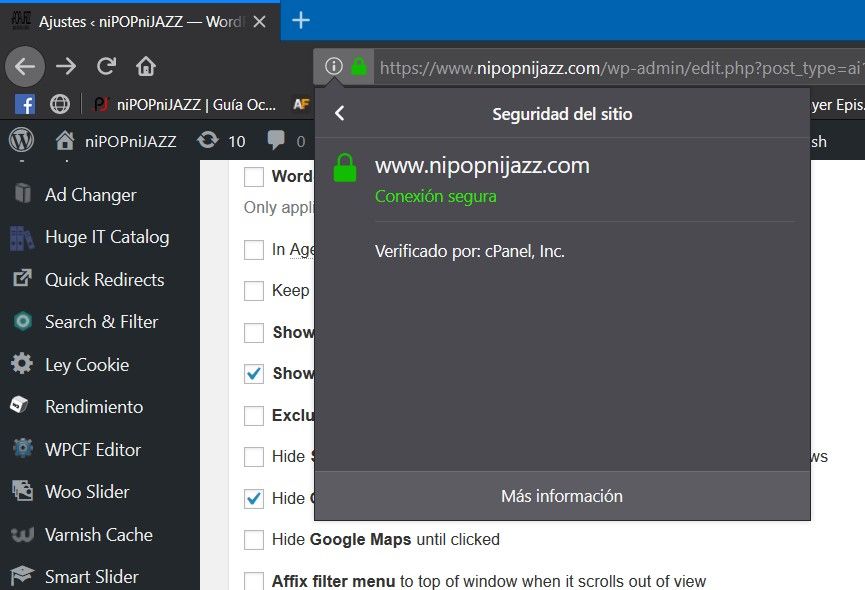Open the comments bubble icon
This screenshot has height=590, width=865.
276,140
